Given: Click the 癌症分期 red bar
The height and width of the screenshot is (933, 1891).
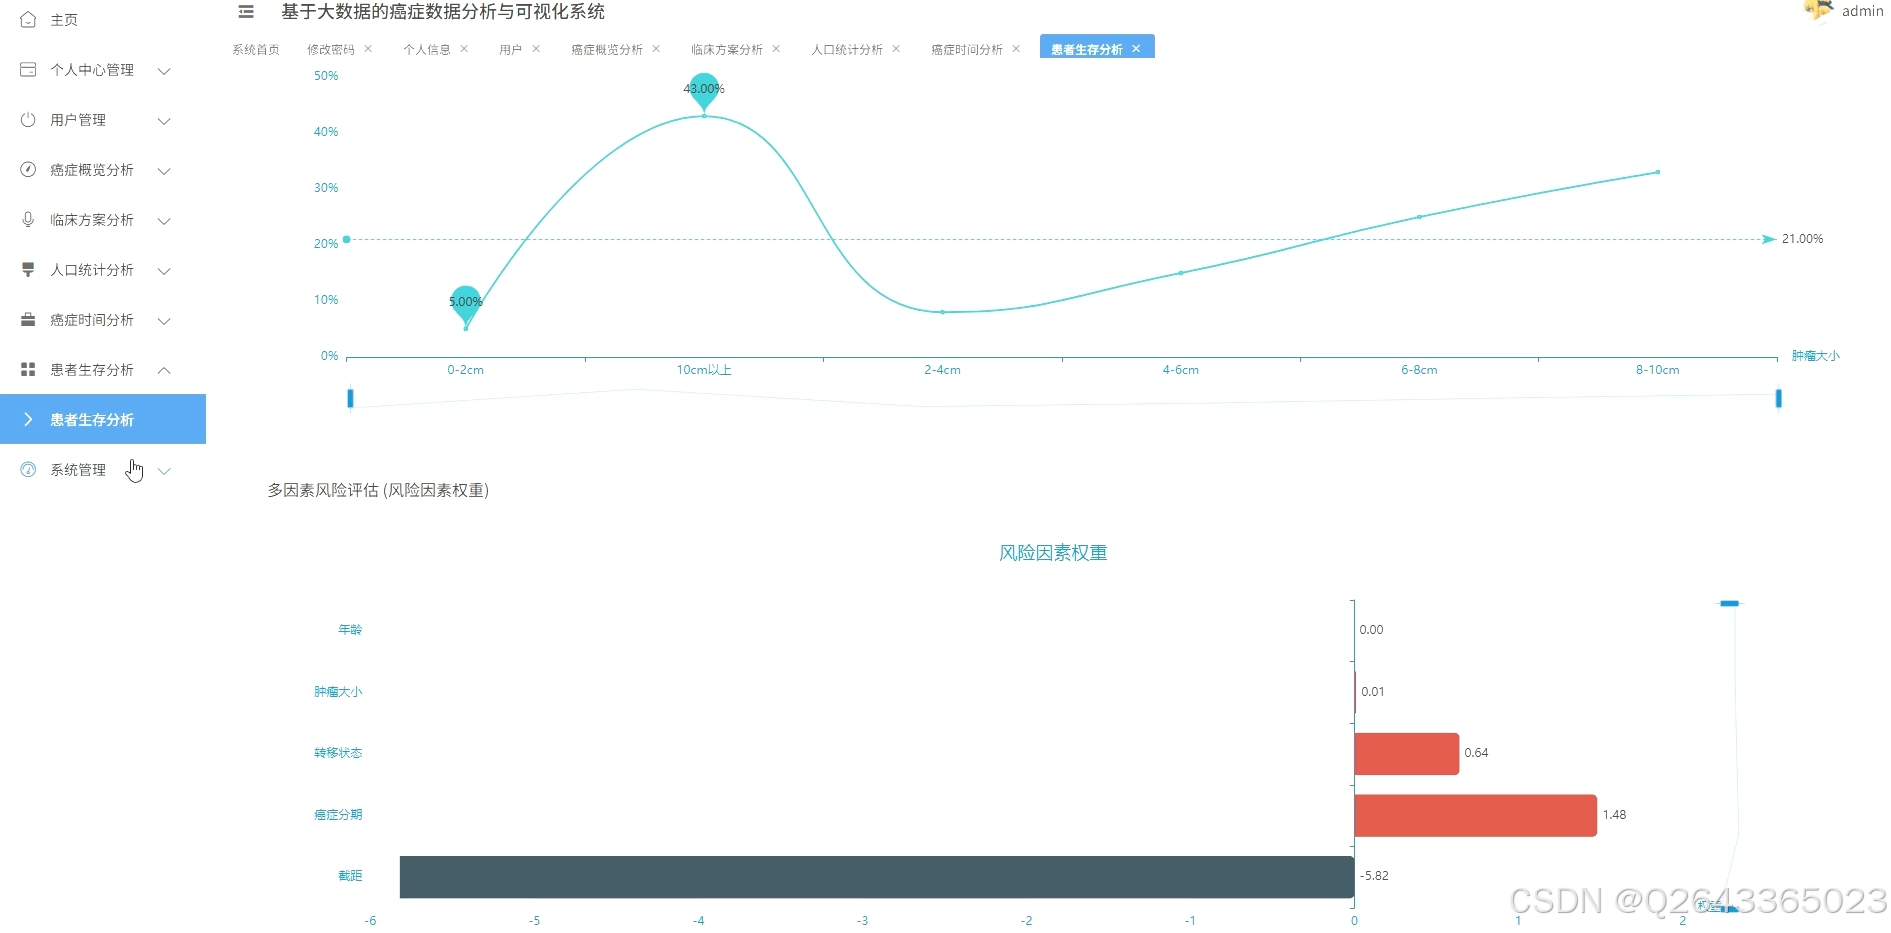Looking at the screenshot, I should [x=1475, y=815].
